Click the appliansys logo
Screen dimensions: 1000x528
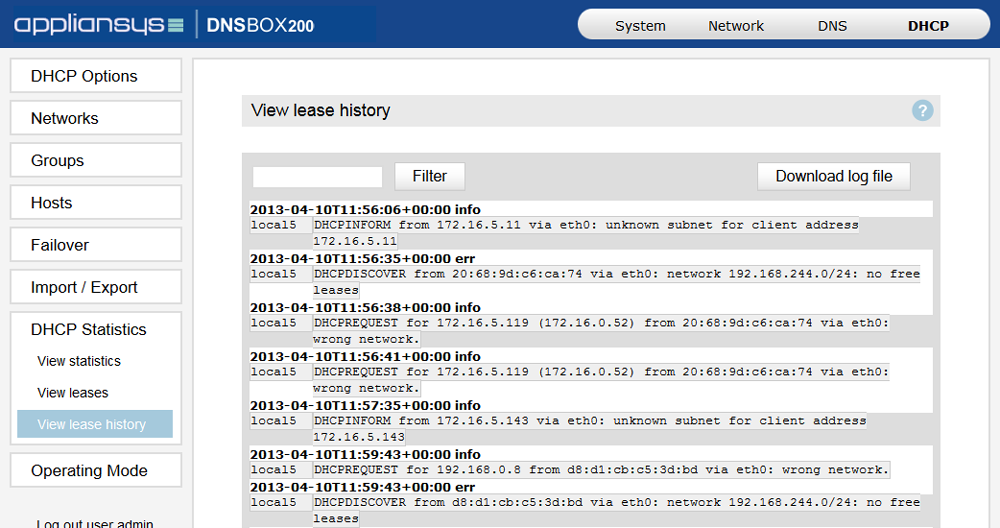point(99,25)
